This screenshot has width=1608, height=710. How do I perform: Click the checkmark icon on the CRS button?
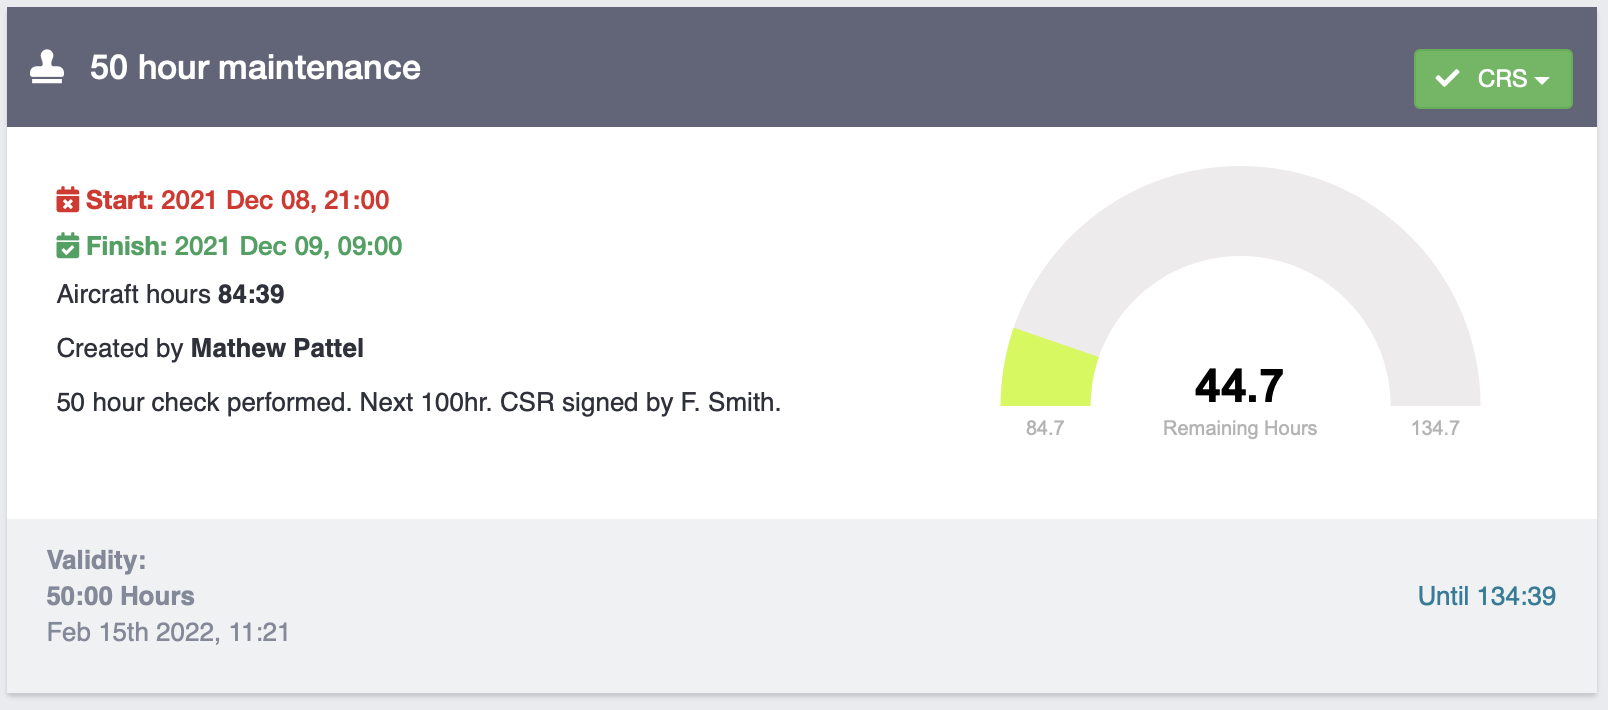[x=1447, y=78]
